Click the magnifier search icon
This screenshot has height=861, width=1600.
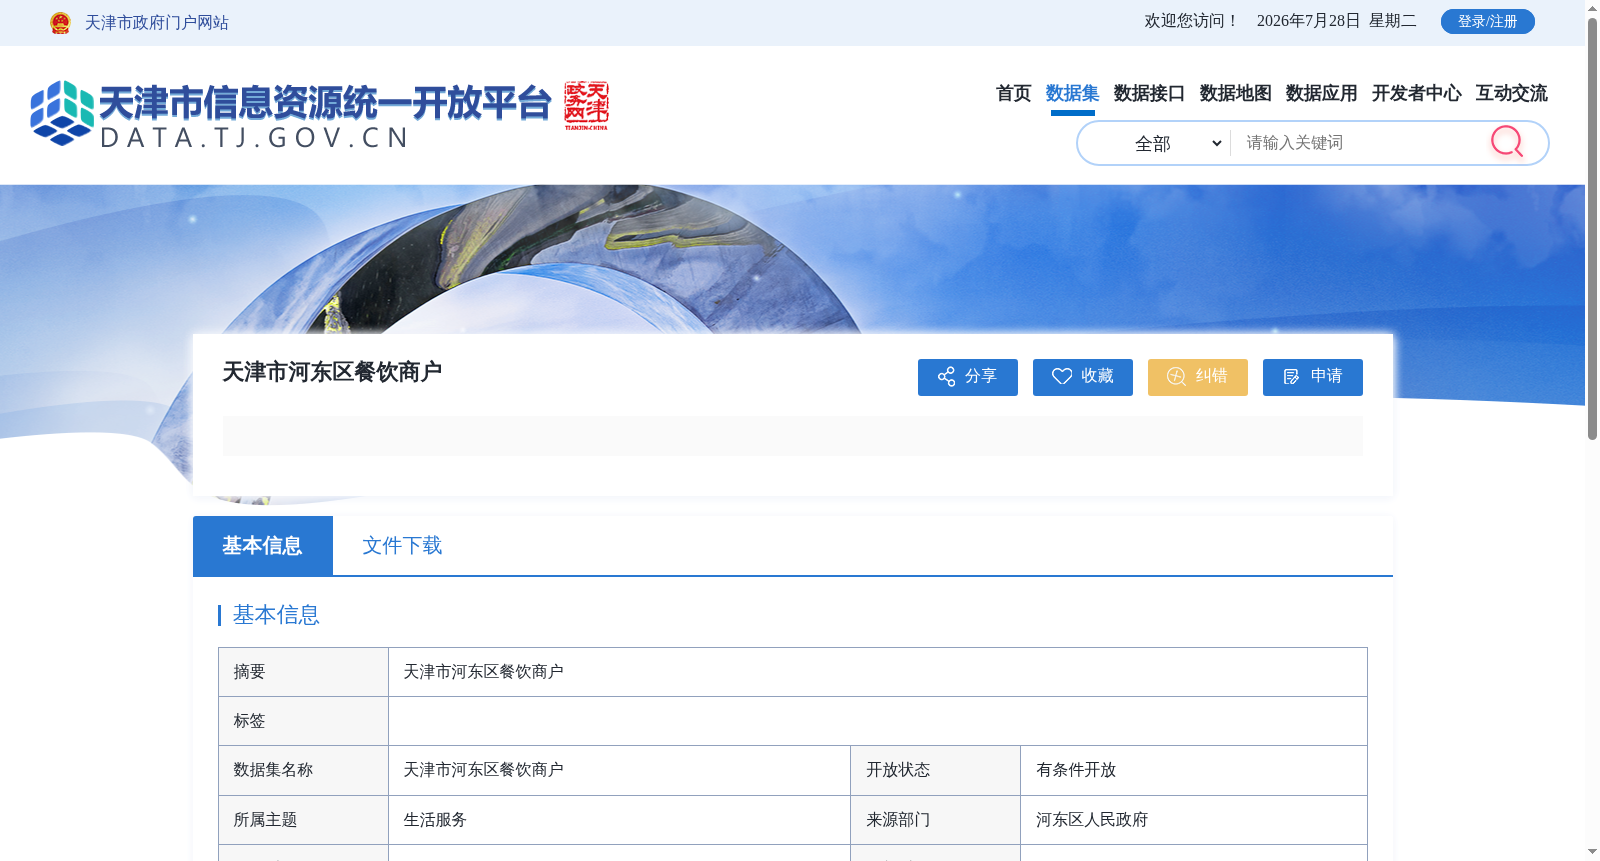pos(1507,142)
